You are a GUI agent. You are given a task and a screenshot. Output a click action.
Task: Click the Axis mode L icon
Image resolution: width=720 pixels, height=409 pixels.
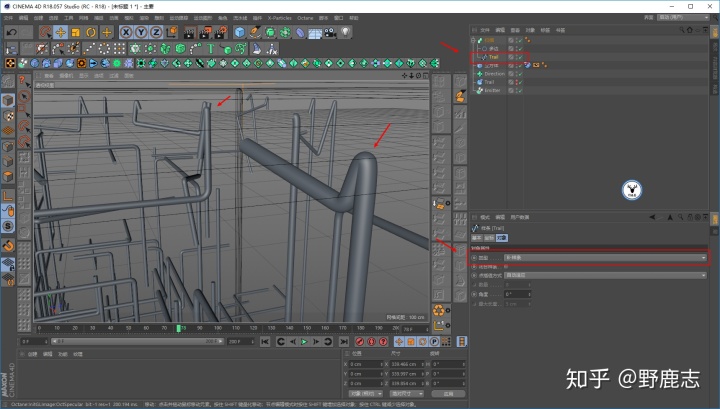(8, 196)
